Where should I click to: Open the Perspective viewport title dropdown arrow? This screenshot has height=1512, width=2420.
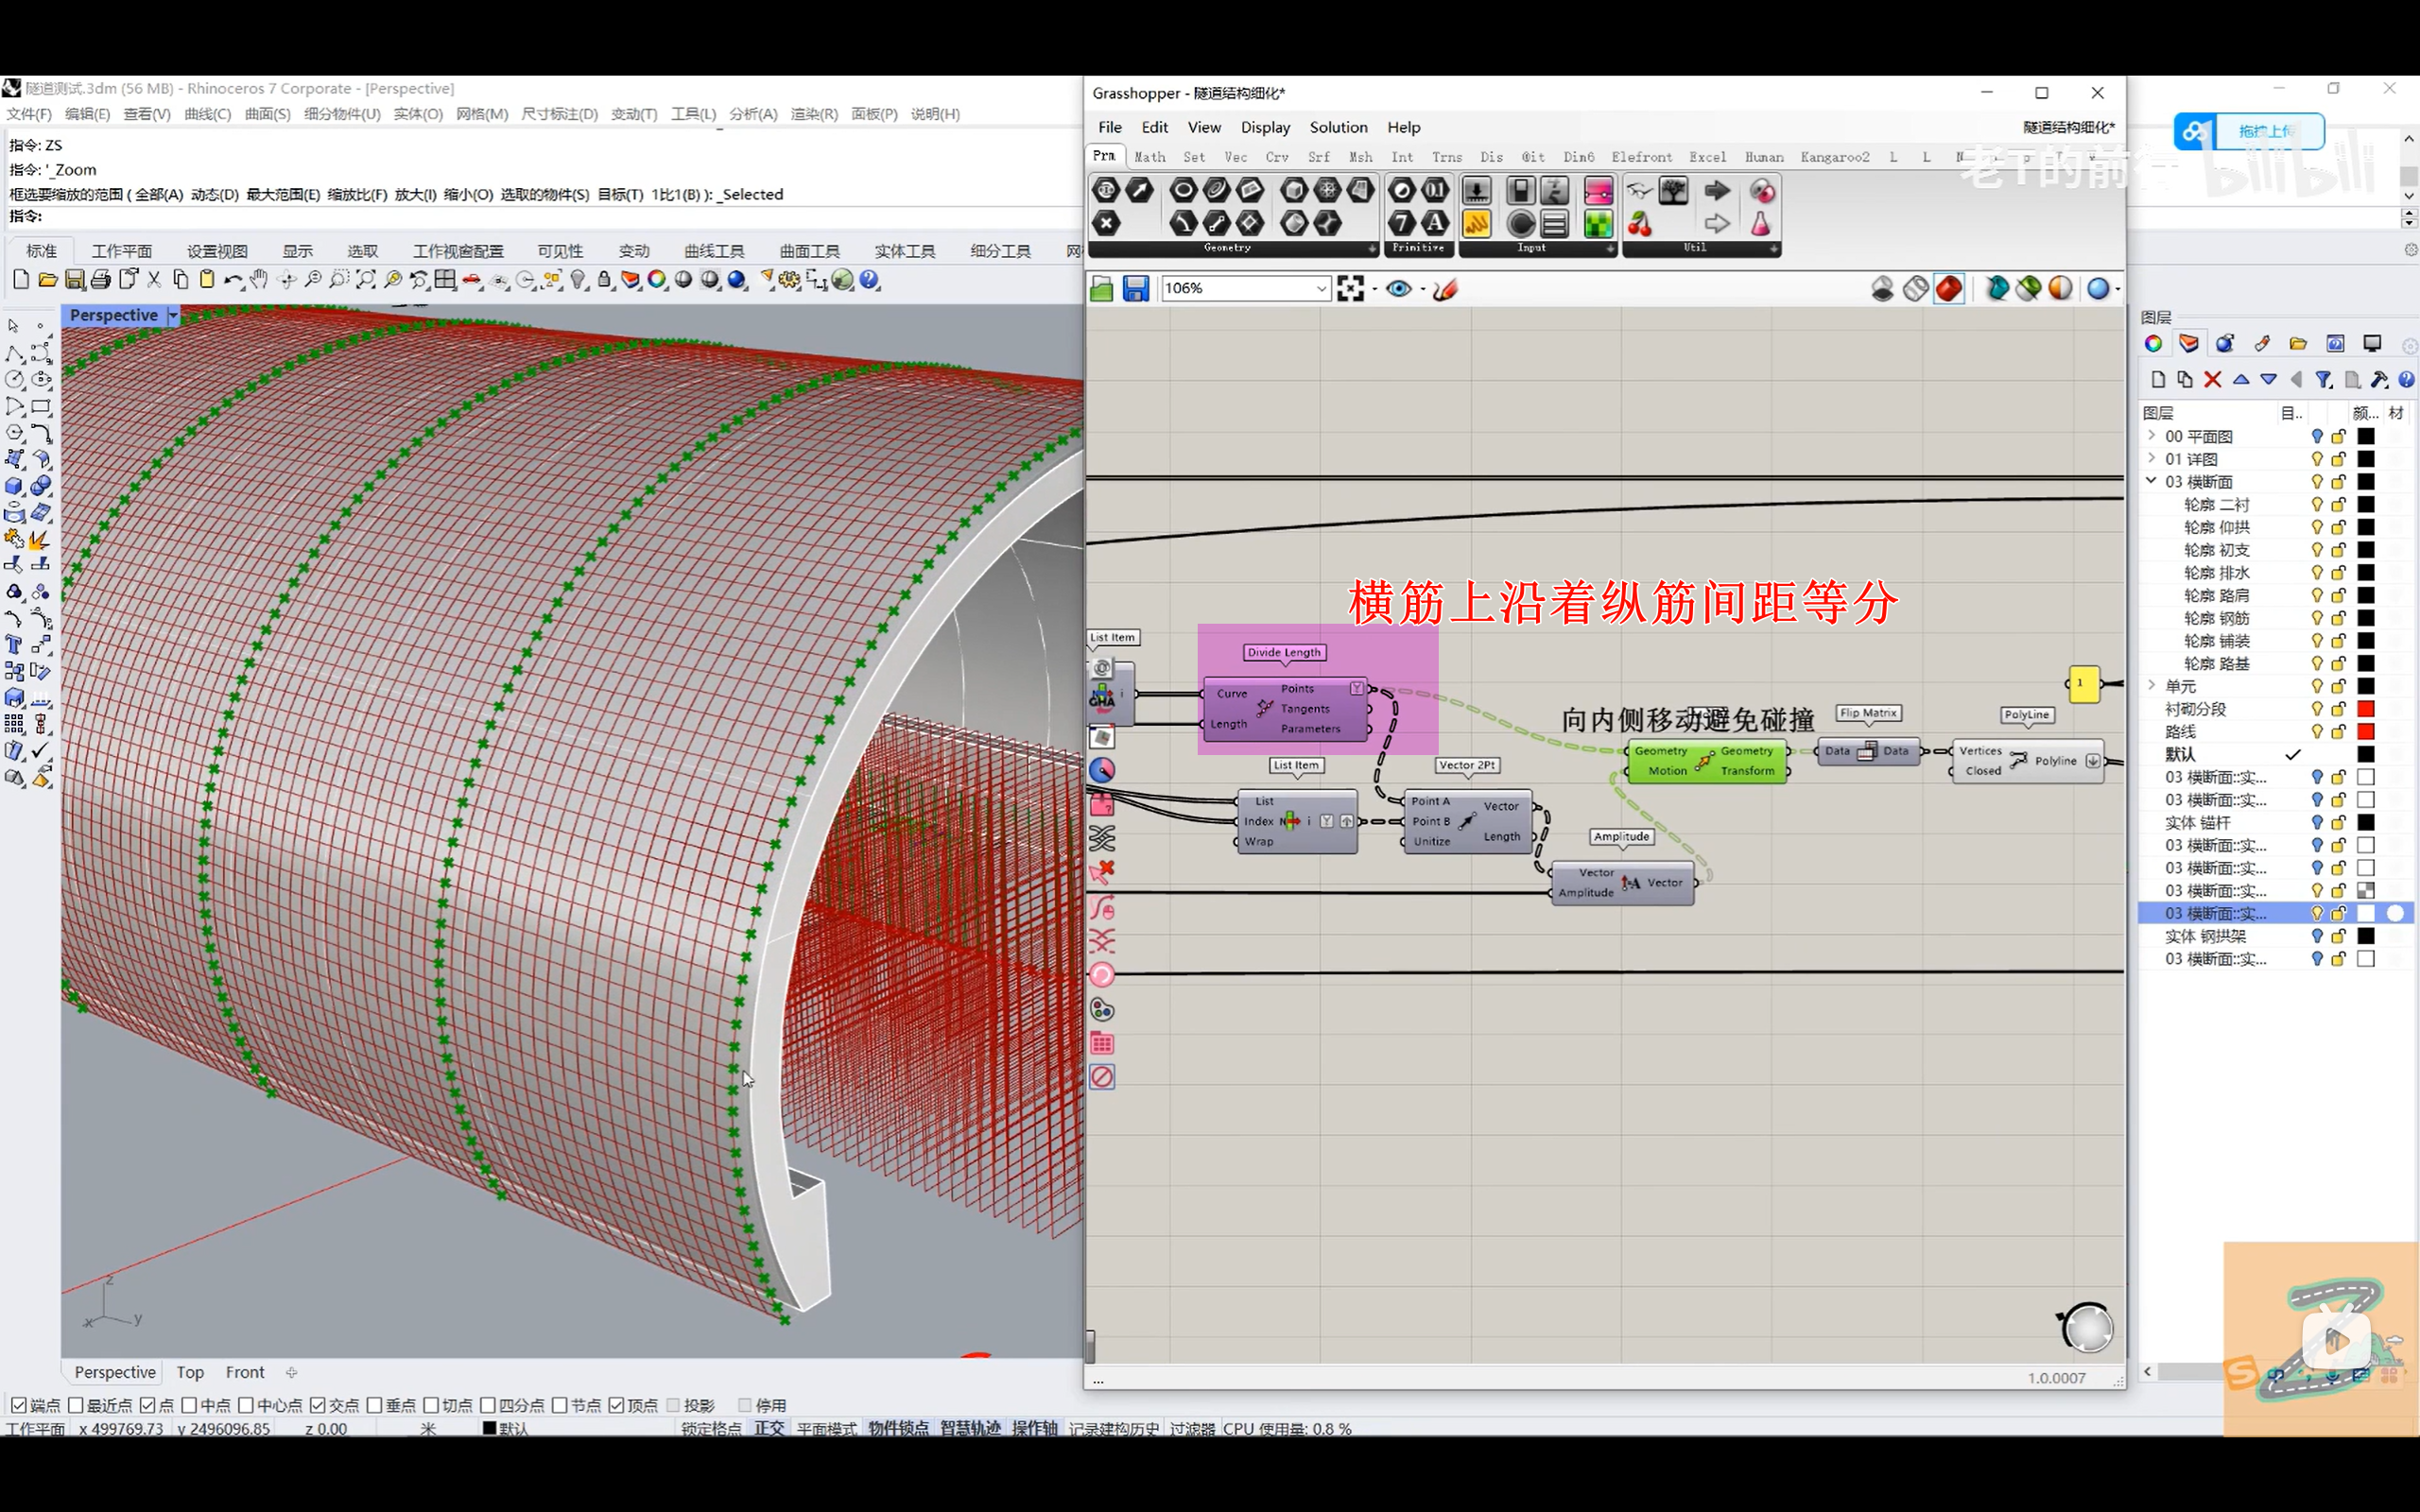click(x=172, y=315)
